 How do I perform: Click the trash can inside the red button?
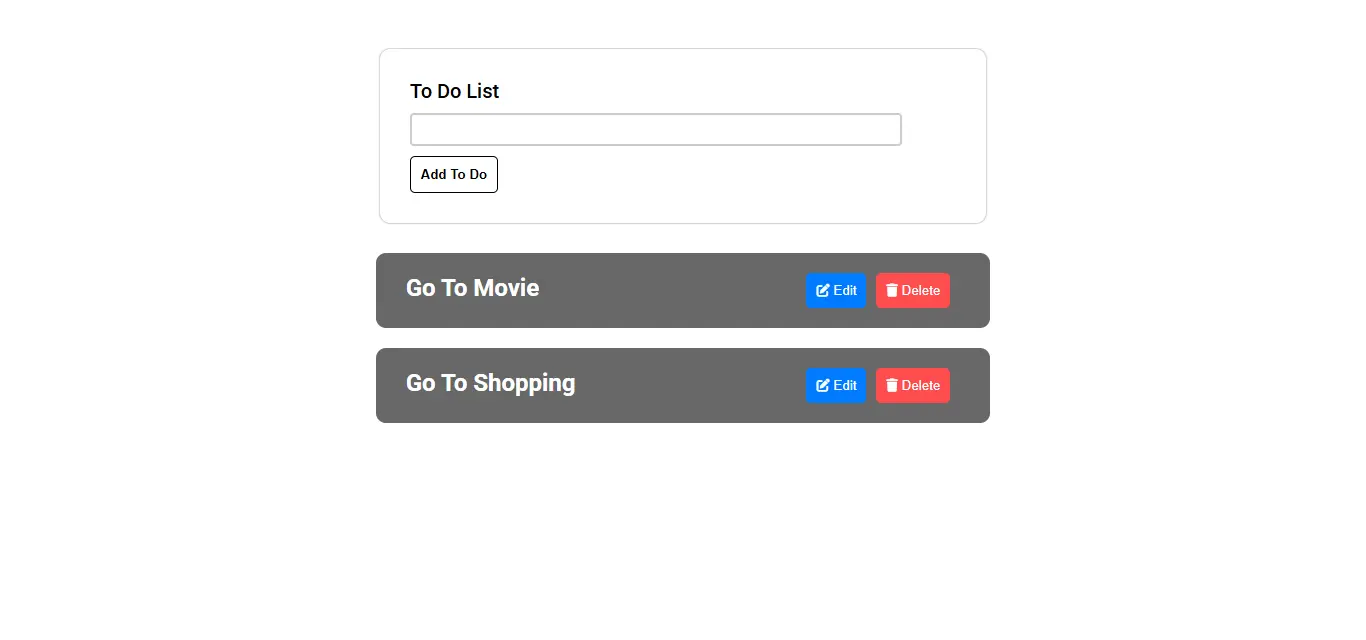[x=891, y=290]
